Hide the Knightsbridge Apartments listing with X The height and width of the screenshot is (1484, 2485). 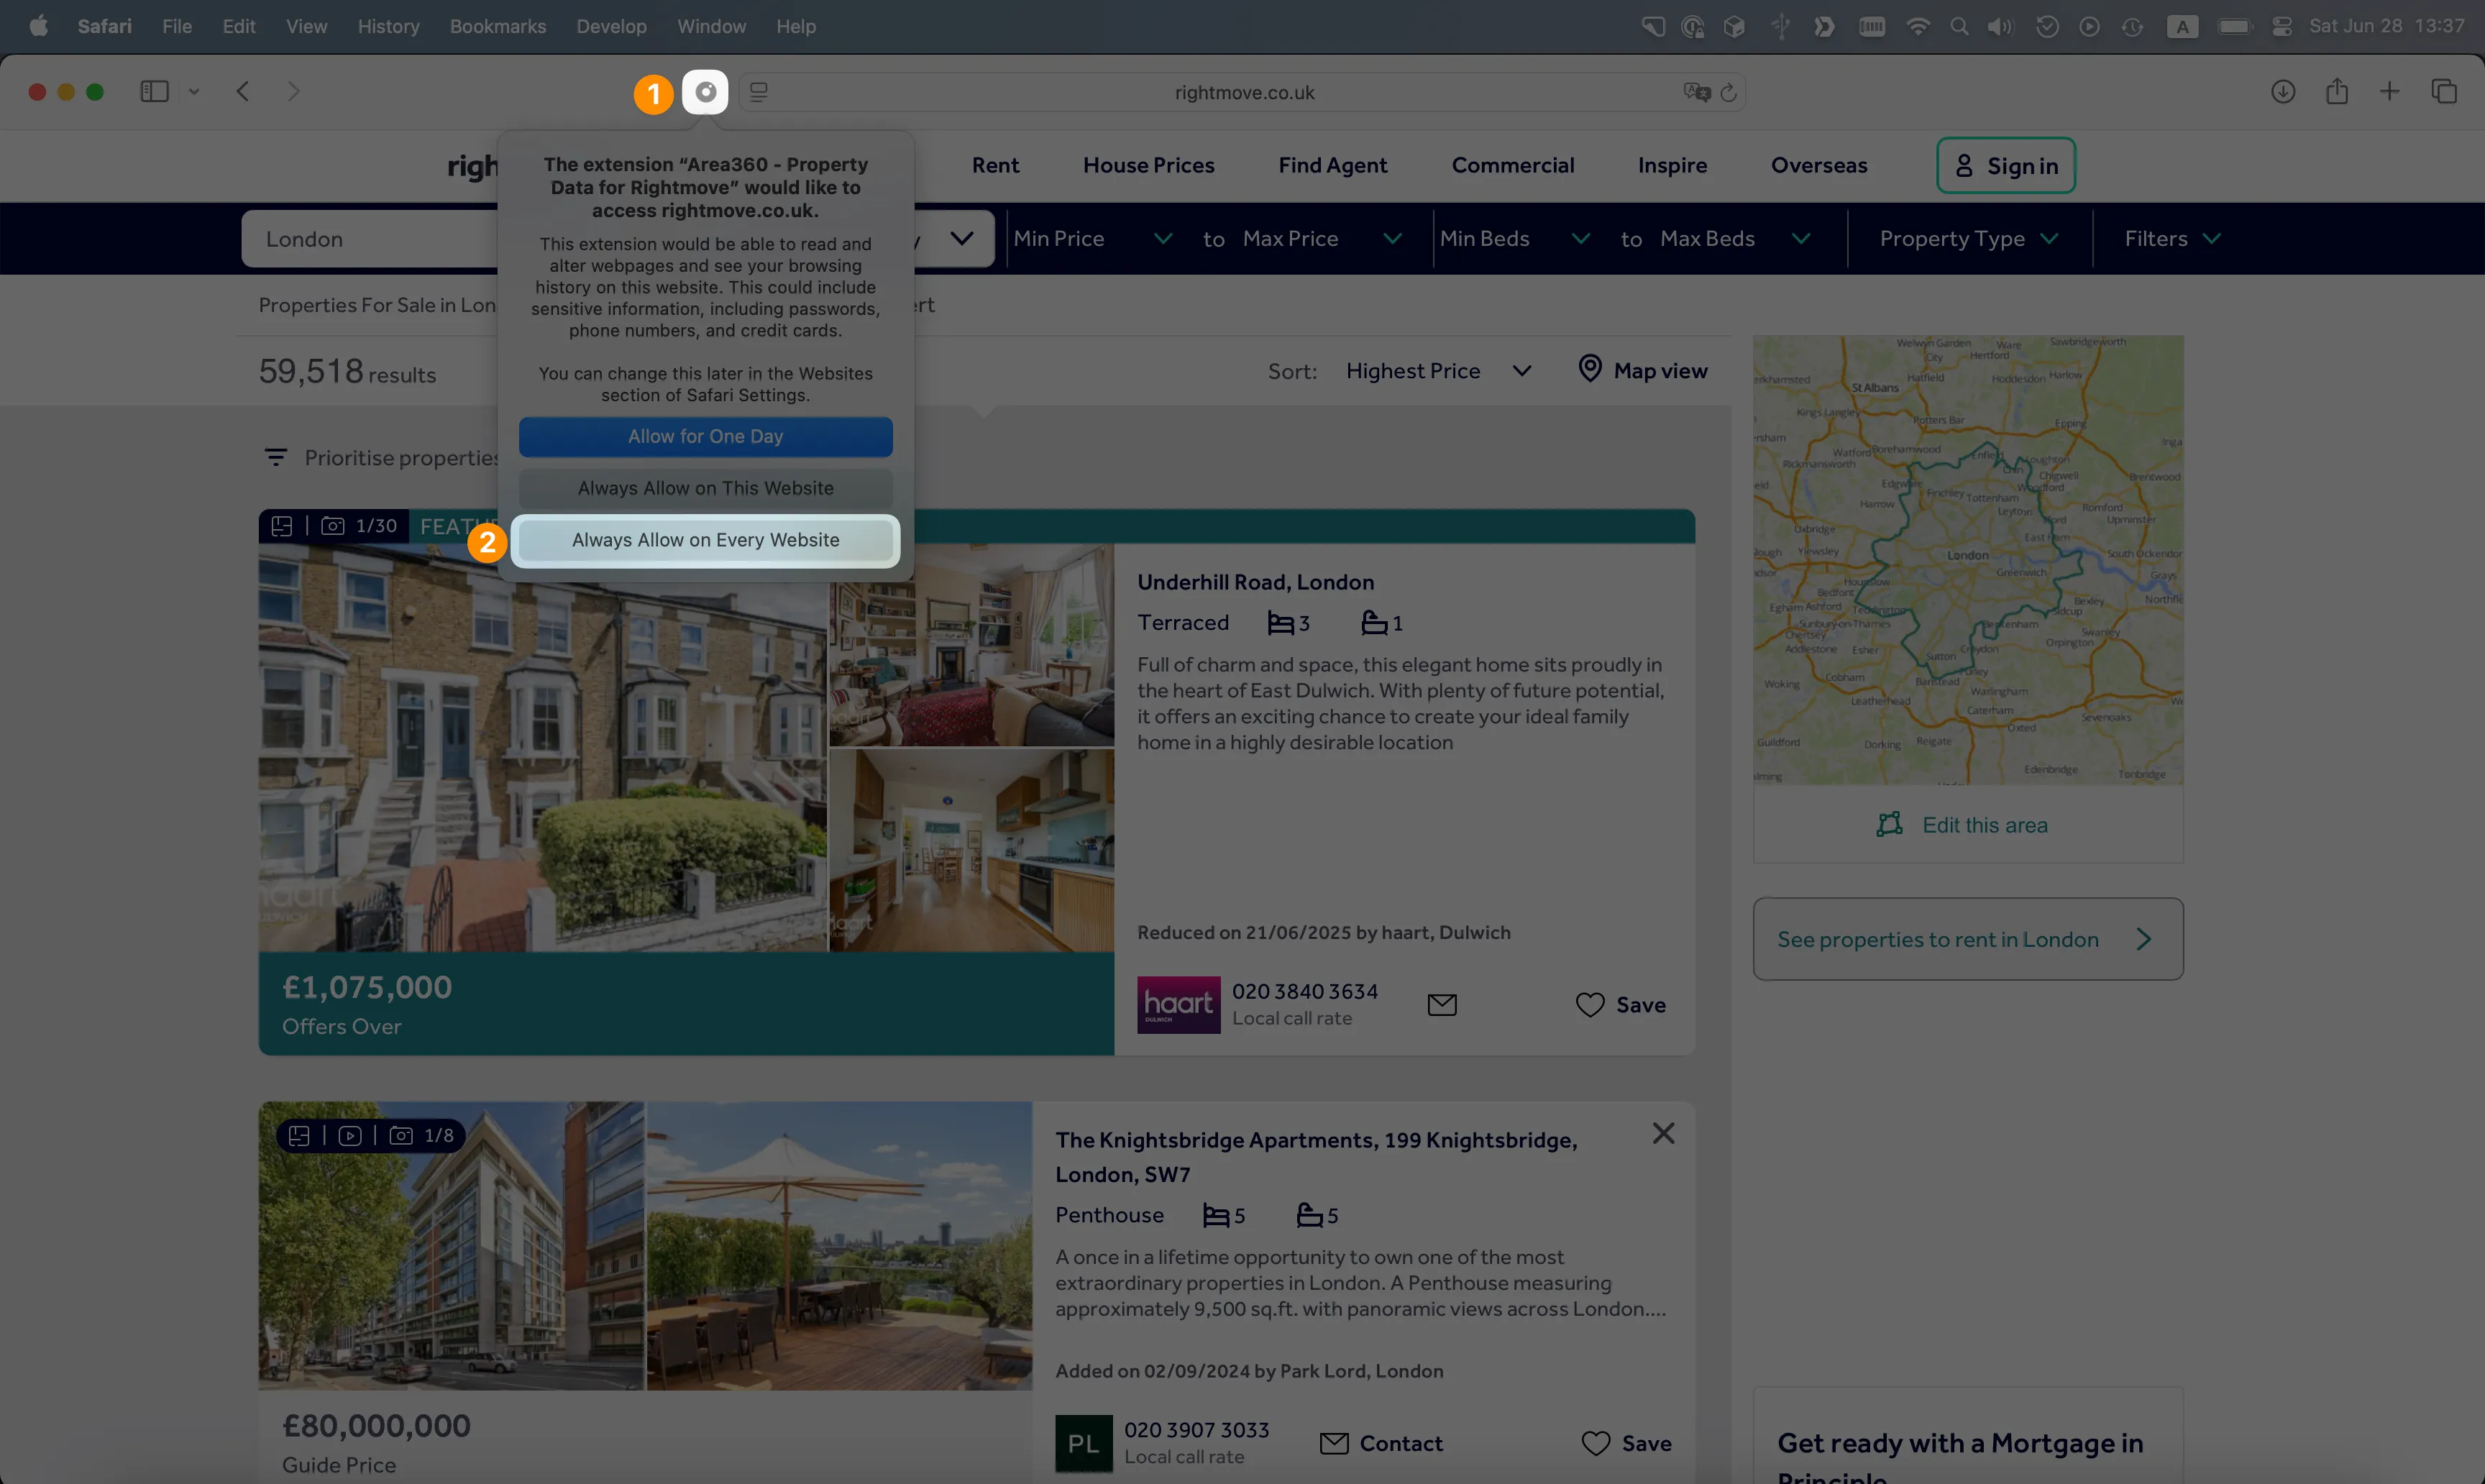click(1663, 1133)
